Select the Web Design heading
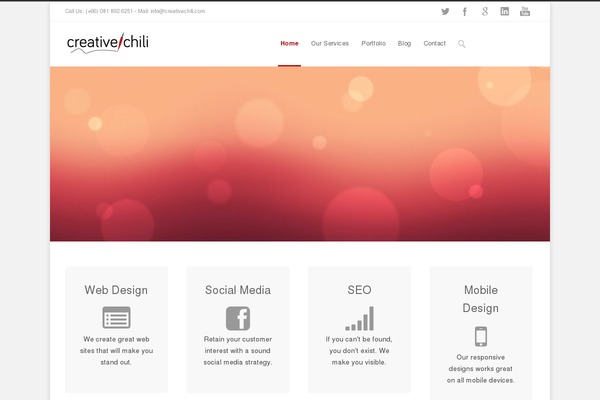The height and width of the screenshot is (400, 600). point(116,290)
